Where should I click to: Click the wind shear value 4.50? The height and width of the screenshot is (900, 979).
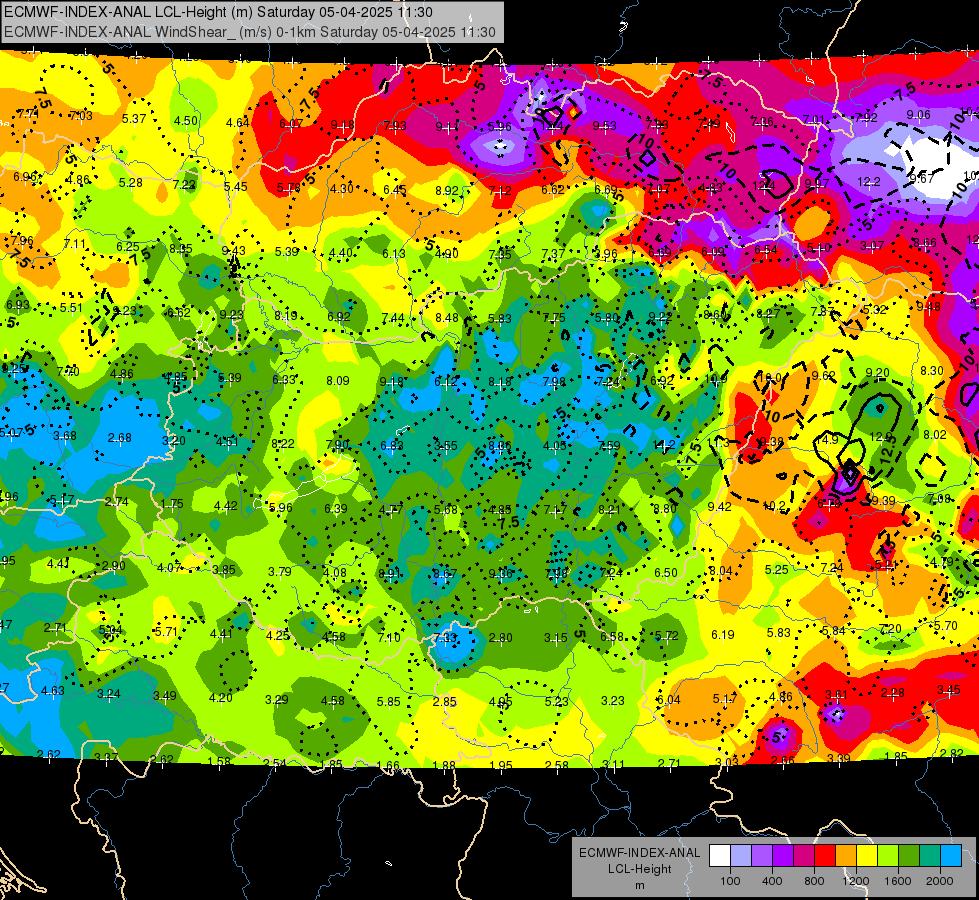(x=185, y=121)
